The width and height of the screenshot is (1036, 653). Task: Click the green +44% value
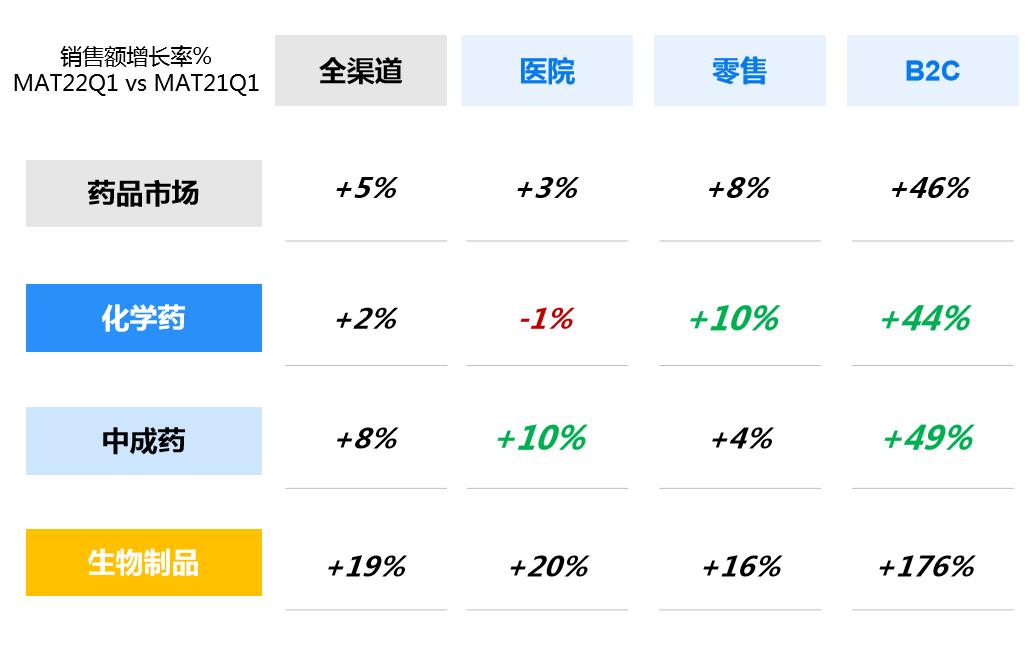(x=926, y=319)
